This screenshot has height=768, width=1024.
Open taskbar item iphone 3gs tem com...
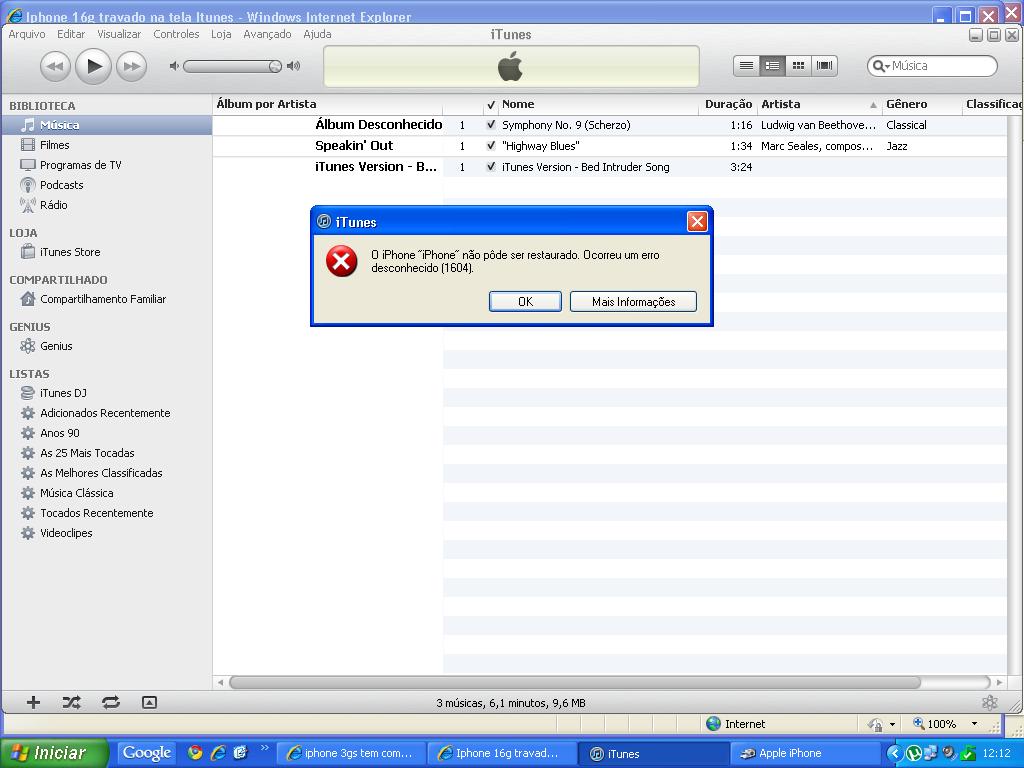[351, 753]
